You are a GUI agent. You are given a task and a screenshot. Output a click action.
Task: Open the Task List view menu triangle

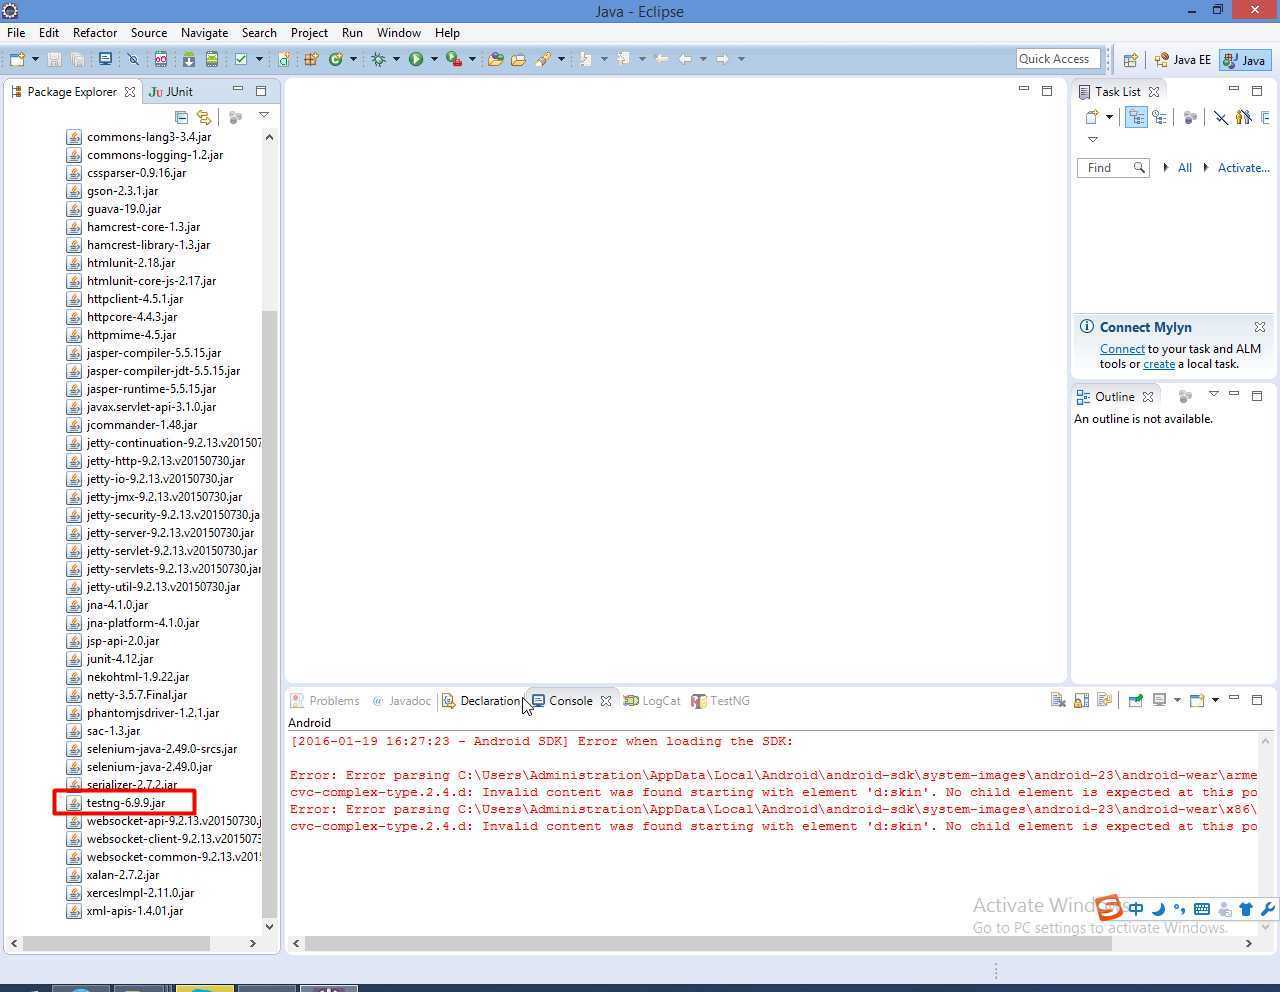pos(1092,139)
